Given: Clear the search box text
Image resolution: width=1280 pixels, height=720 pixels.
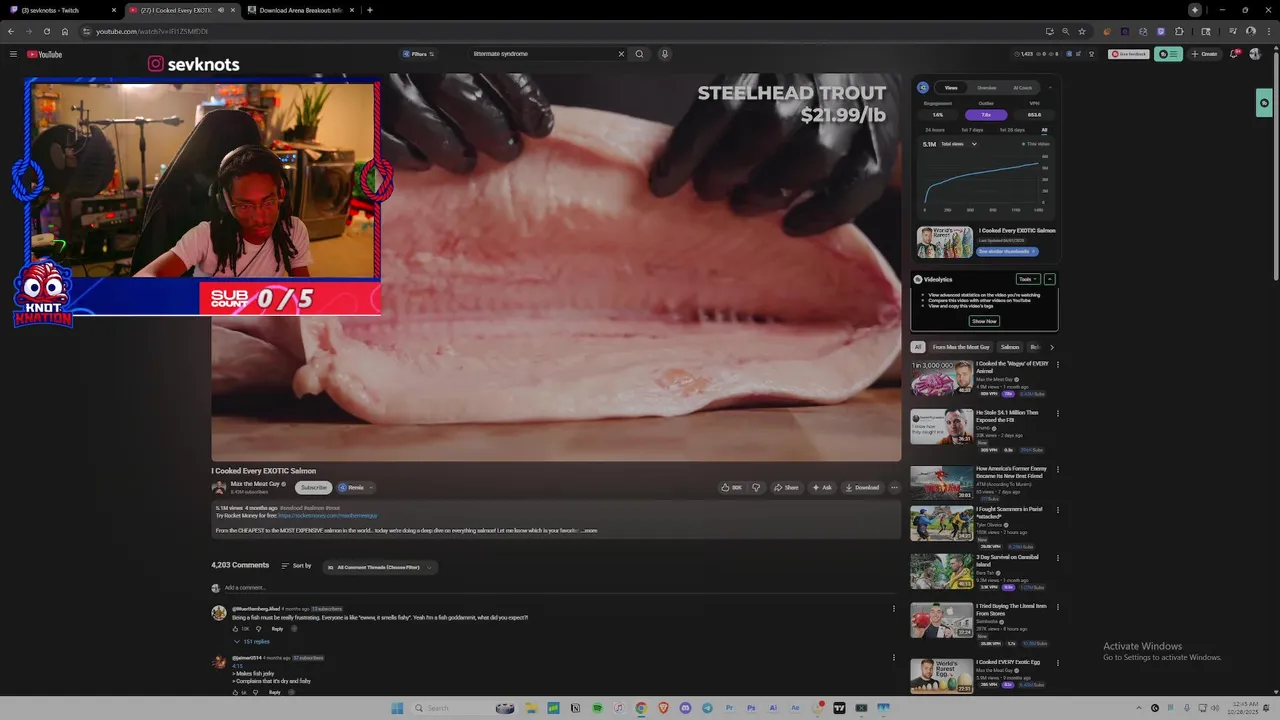Looking at the screenshot, I should tap(621, 54).
